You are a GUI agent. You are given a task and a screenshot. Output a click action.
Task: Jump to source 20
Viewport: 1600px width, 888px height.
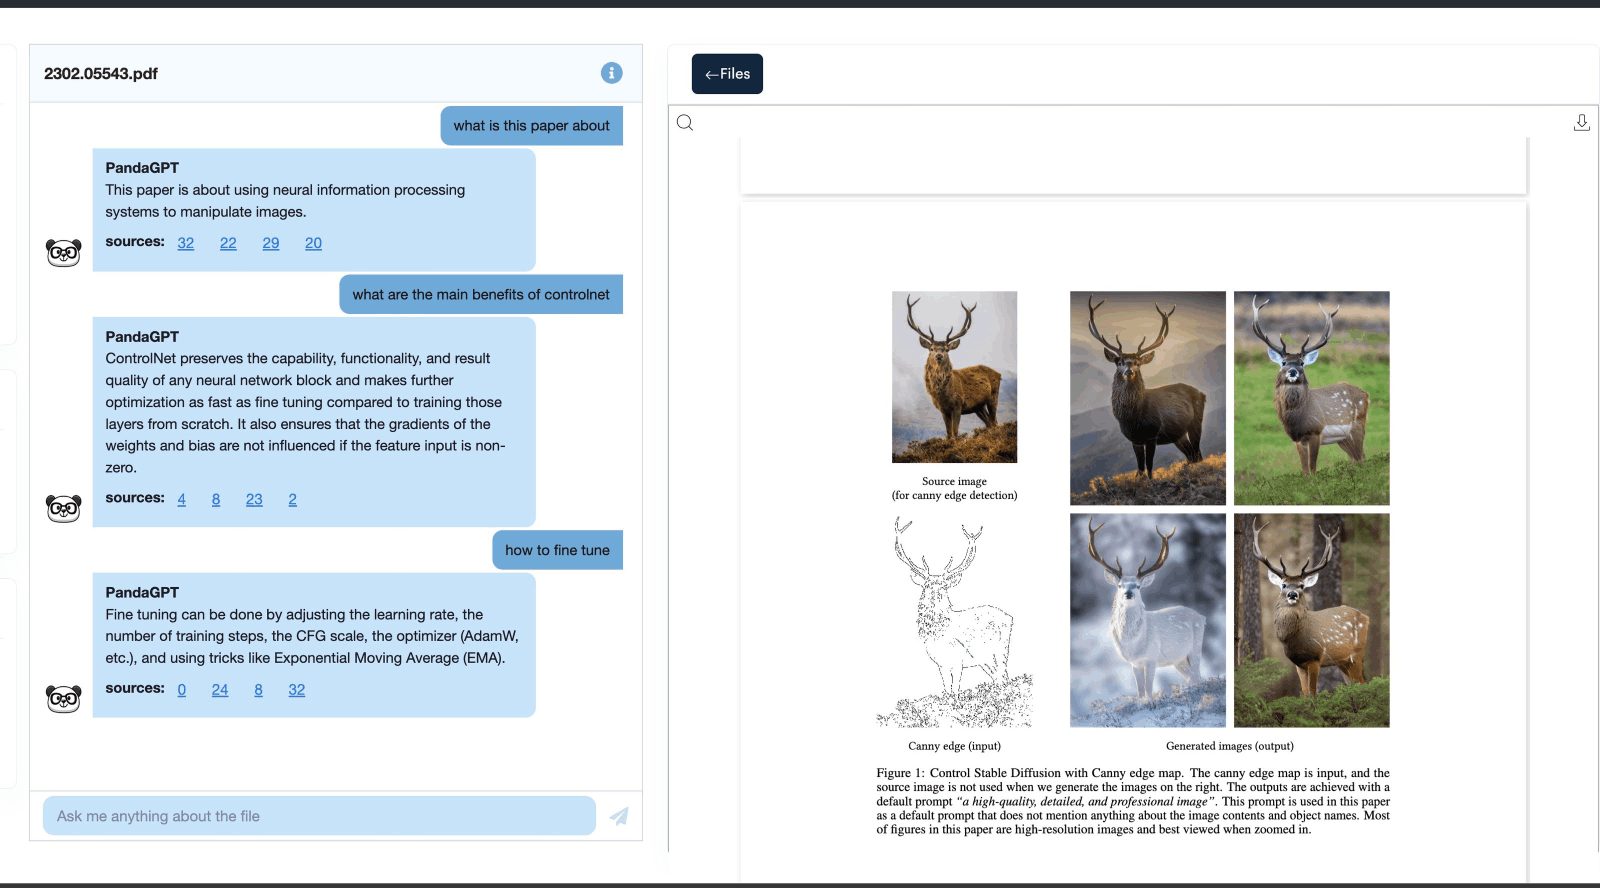[313, 243]
